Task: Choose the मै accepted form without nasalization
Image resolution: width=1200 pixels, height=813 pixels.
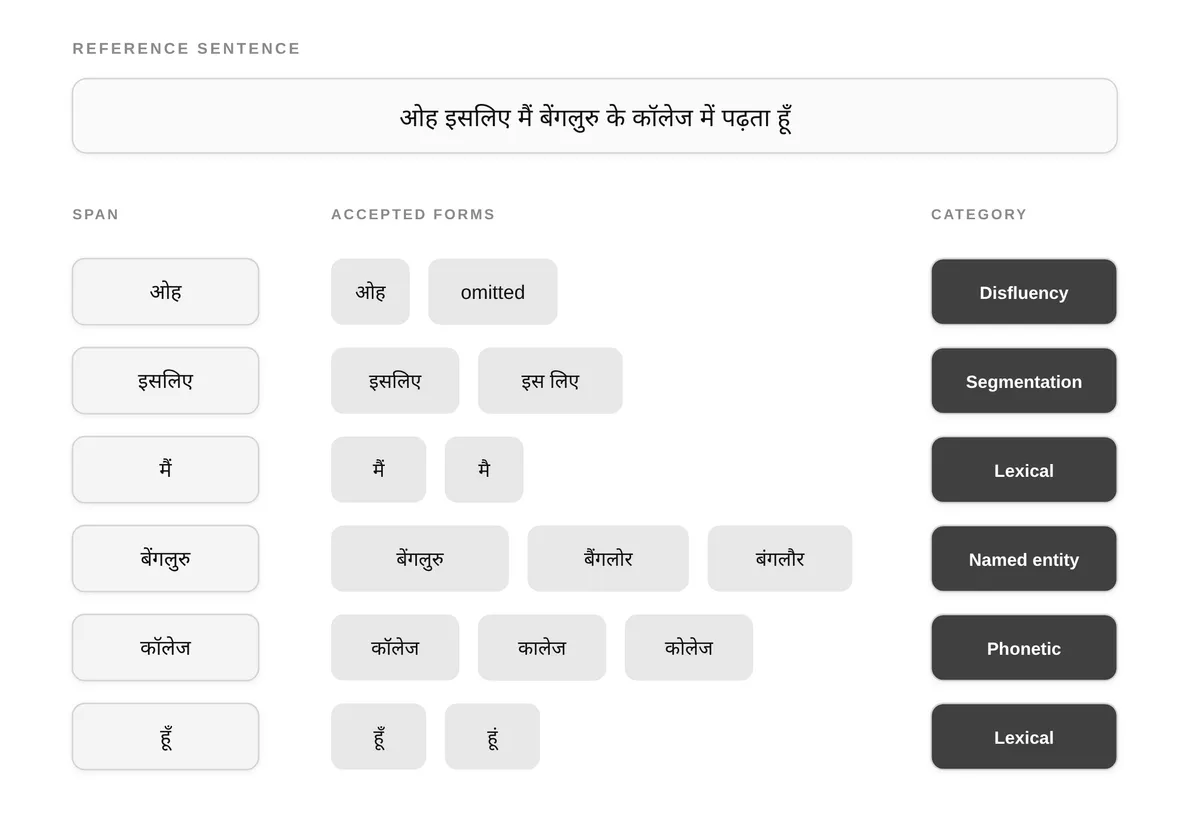Action: tap(484, 470)
